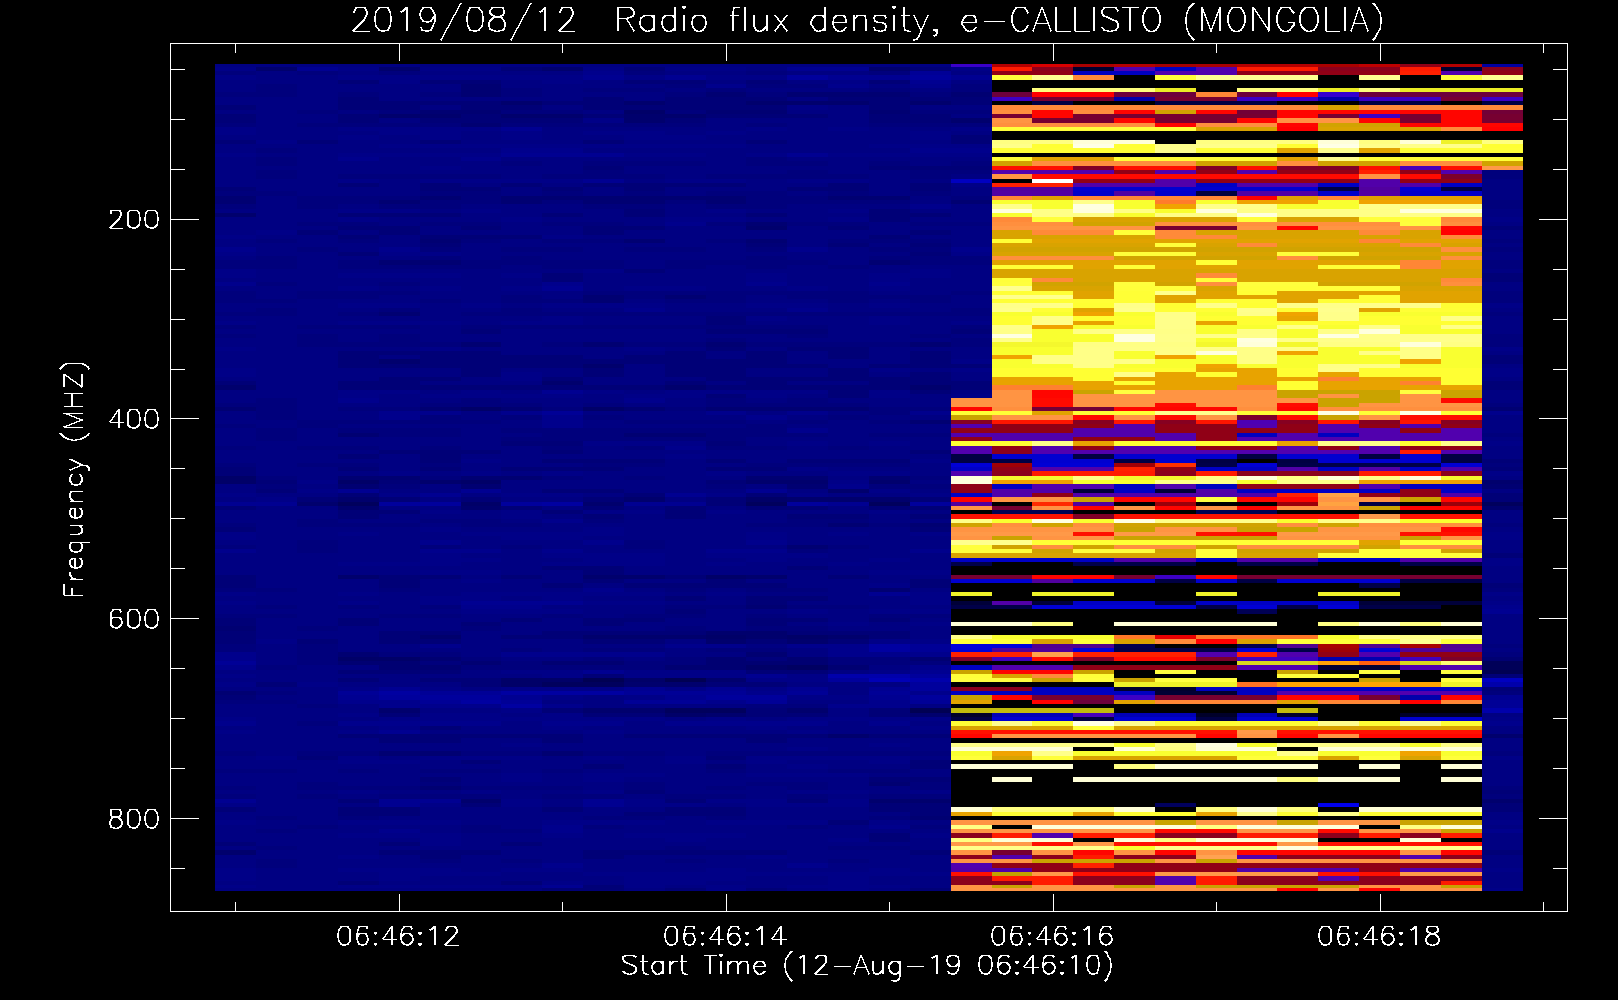Click the '200' frequency tick label

(134, 219)
